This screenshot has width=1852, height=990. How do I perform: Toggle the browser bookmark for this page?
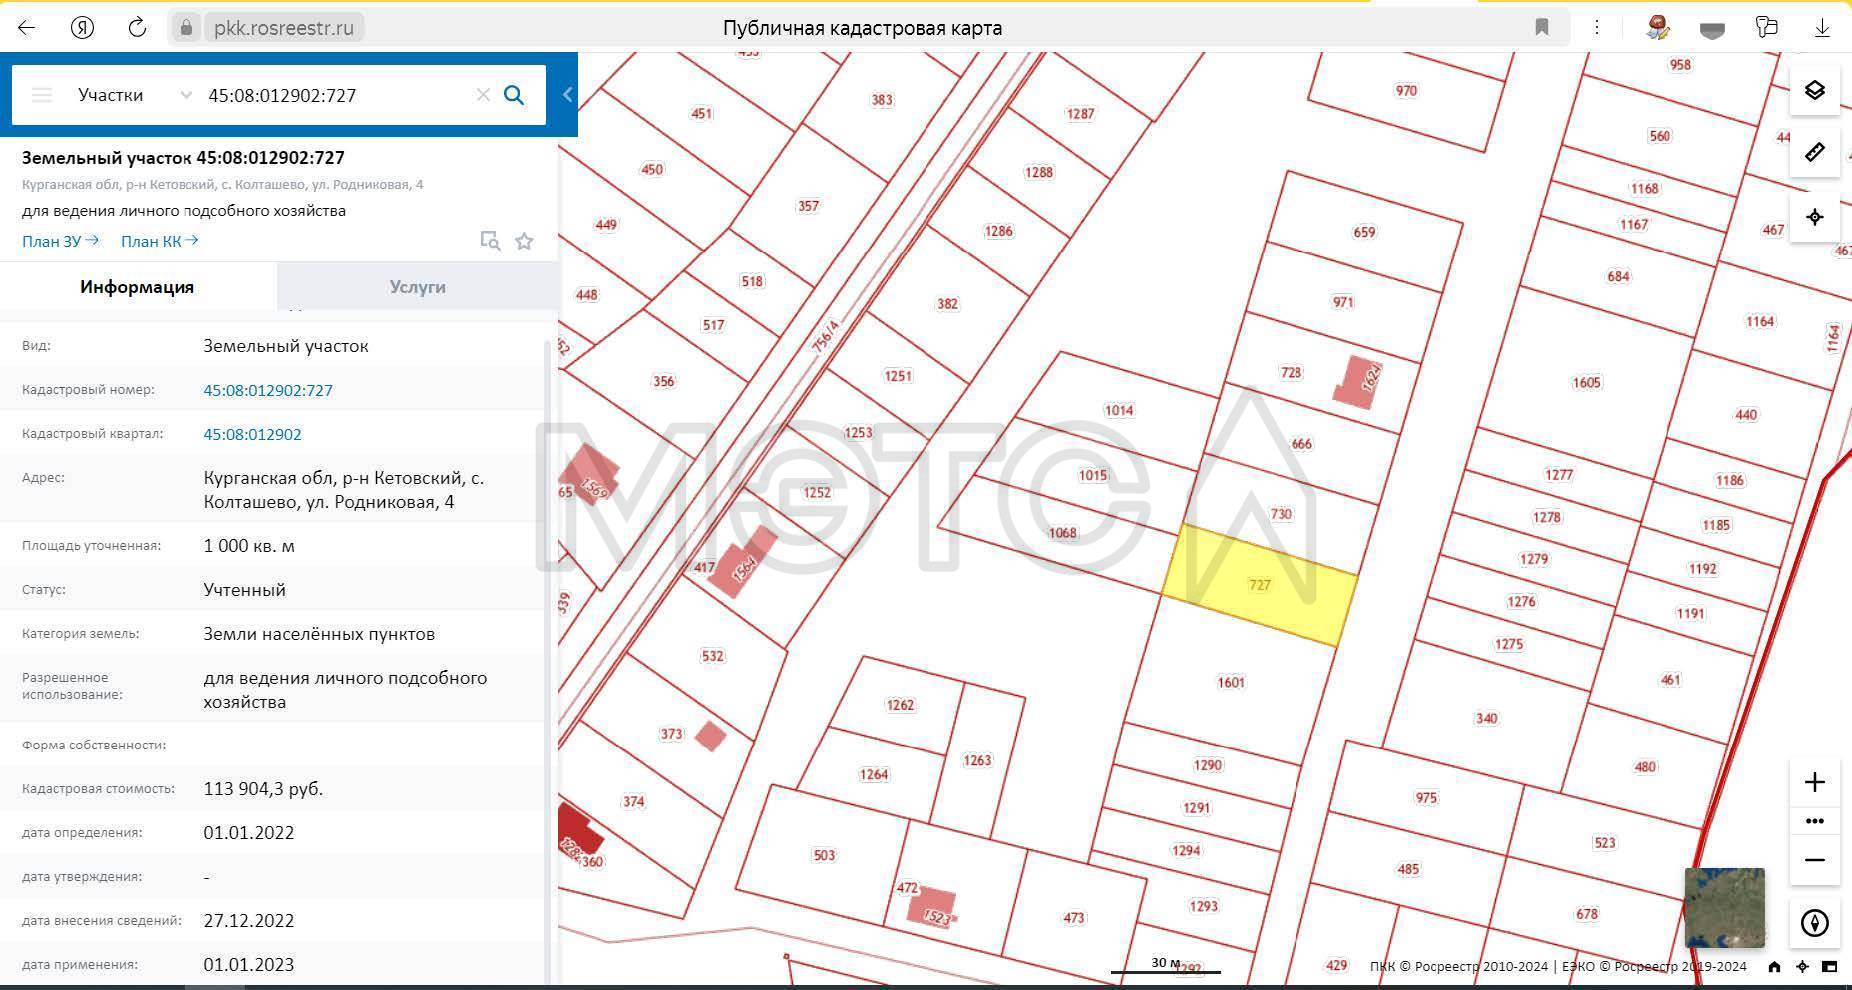coord(1541,27)
